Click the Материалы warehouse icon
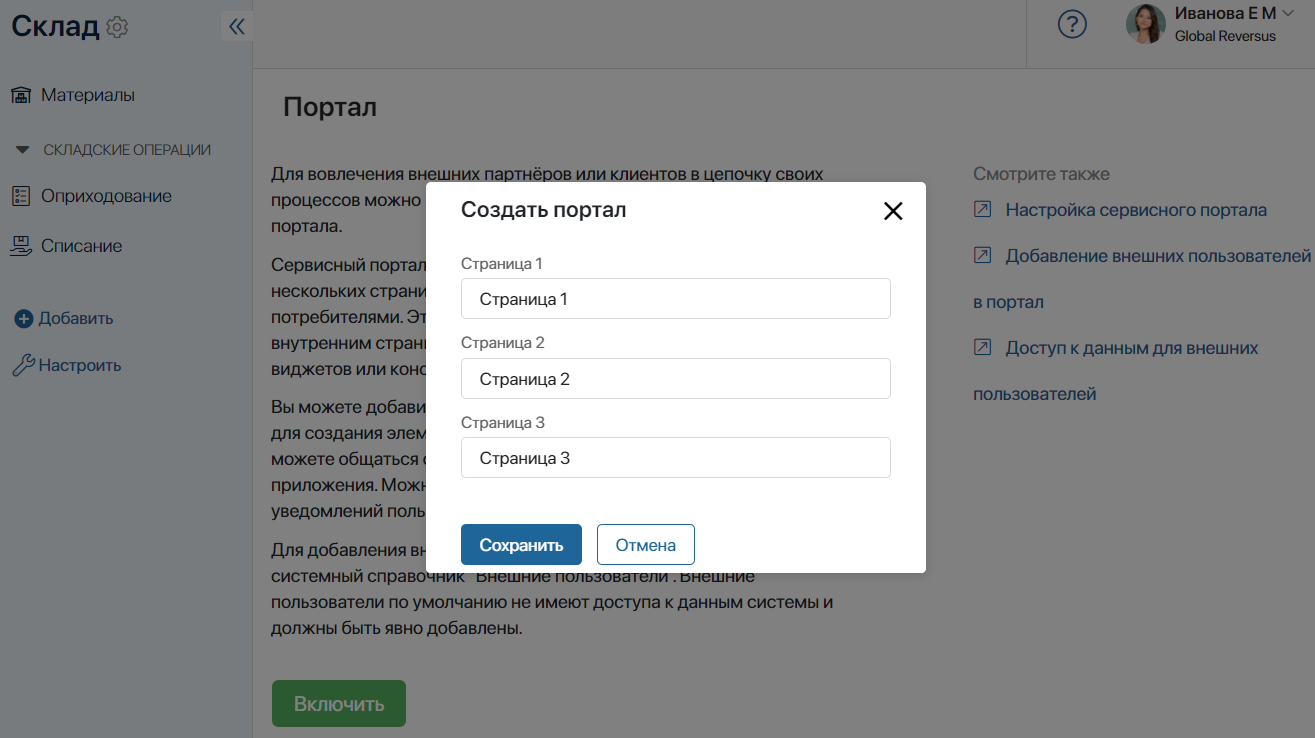The image size is (1315, 738). point(21,96)
